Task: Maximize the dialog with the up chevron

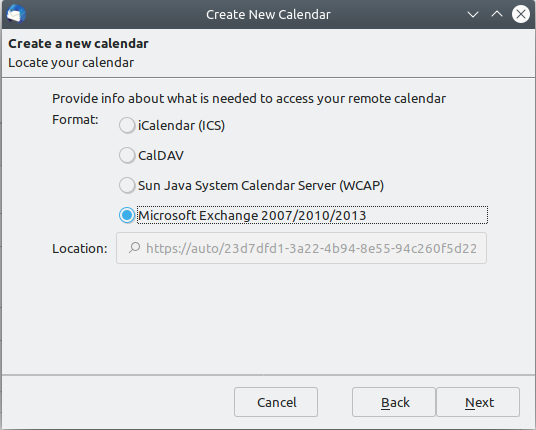Action: tap(497, 14)
